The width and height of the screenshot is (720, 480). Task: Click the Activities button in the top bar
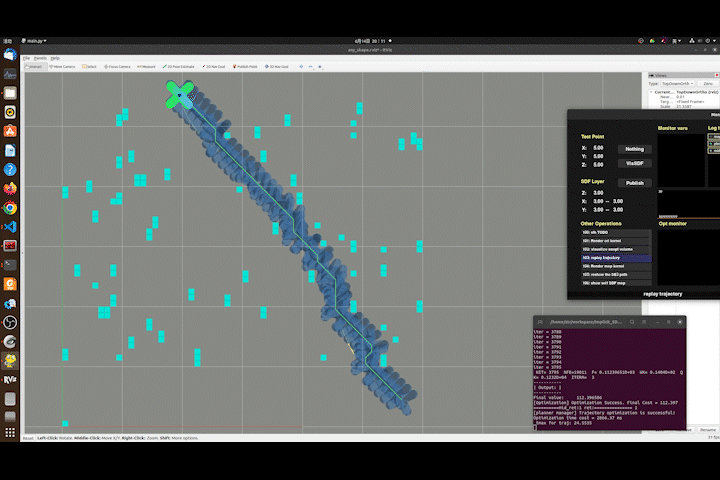point(8,41)
